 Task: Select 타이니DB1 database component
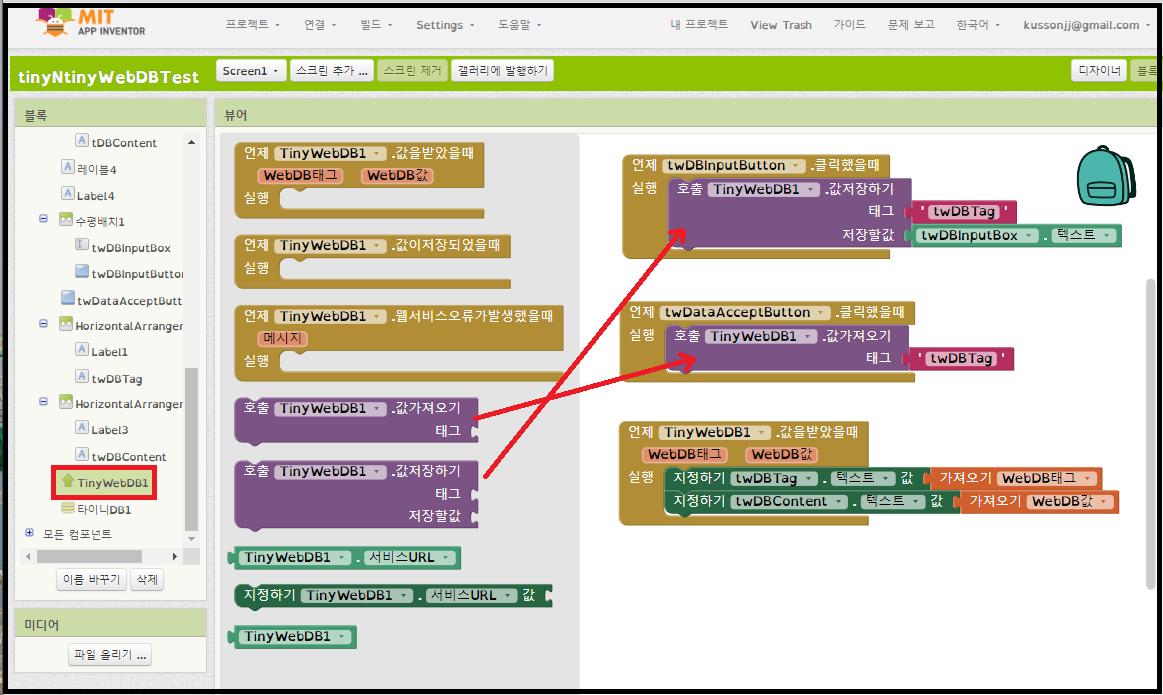tap(104, 510)
